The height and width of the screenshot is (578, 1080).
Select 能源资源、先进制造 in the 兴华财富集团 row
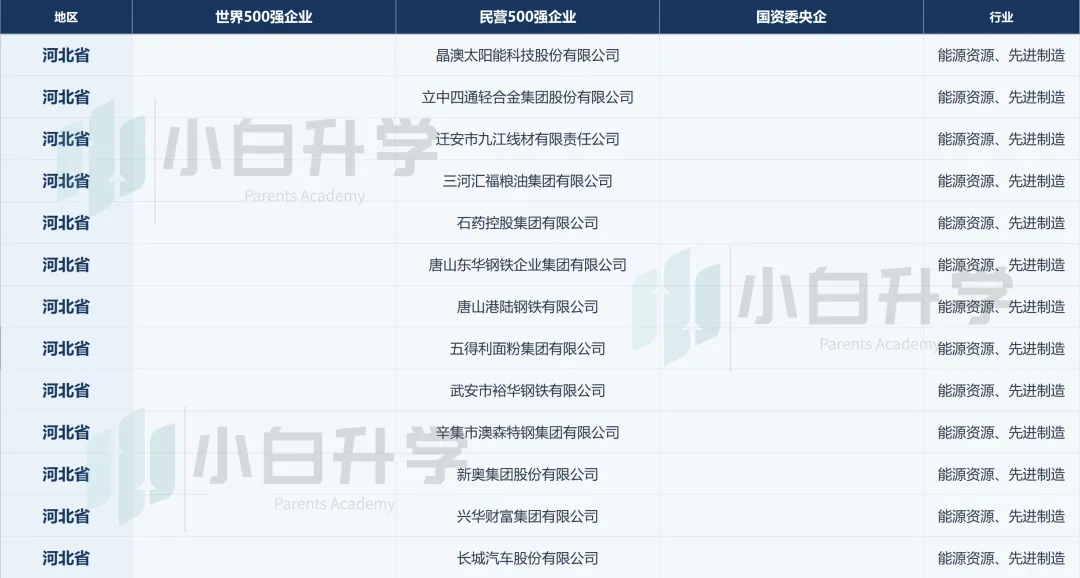click(x=1001, y=517)
